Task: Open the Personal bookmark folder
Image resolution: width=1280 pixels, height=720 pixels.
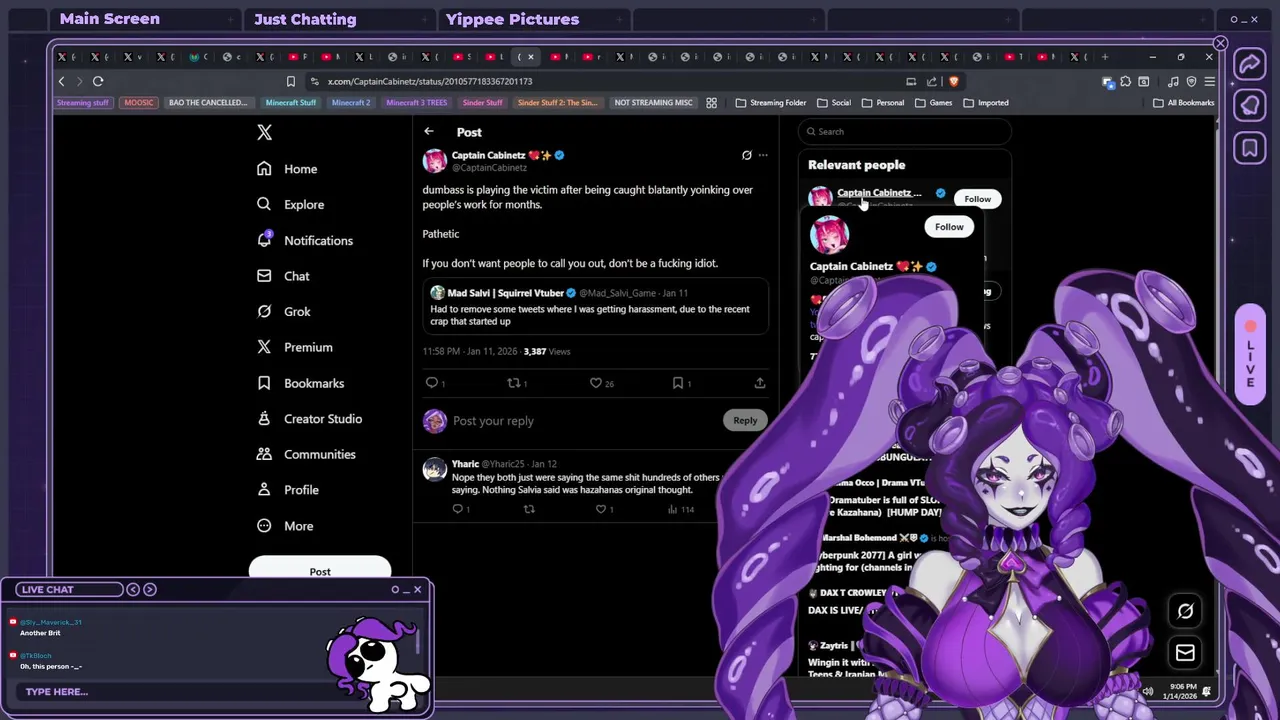Action: pos(882,102)
